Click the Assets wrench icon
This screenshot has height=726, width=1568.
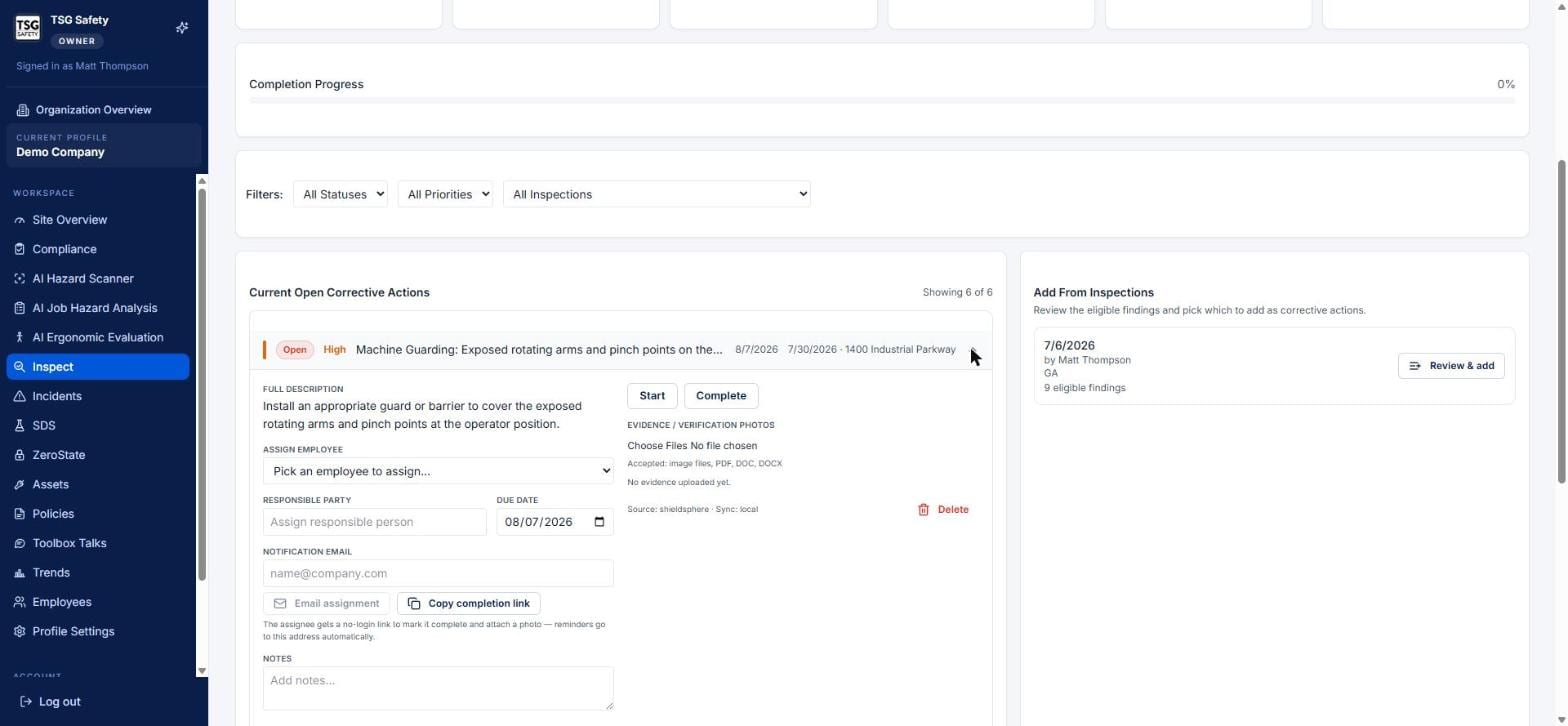20,485
